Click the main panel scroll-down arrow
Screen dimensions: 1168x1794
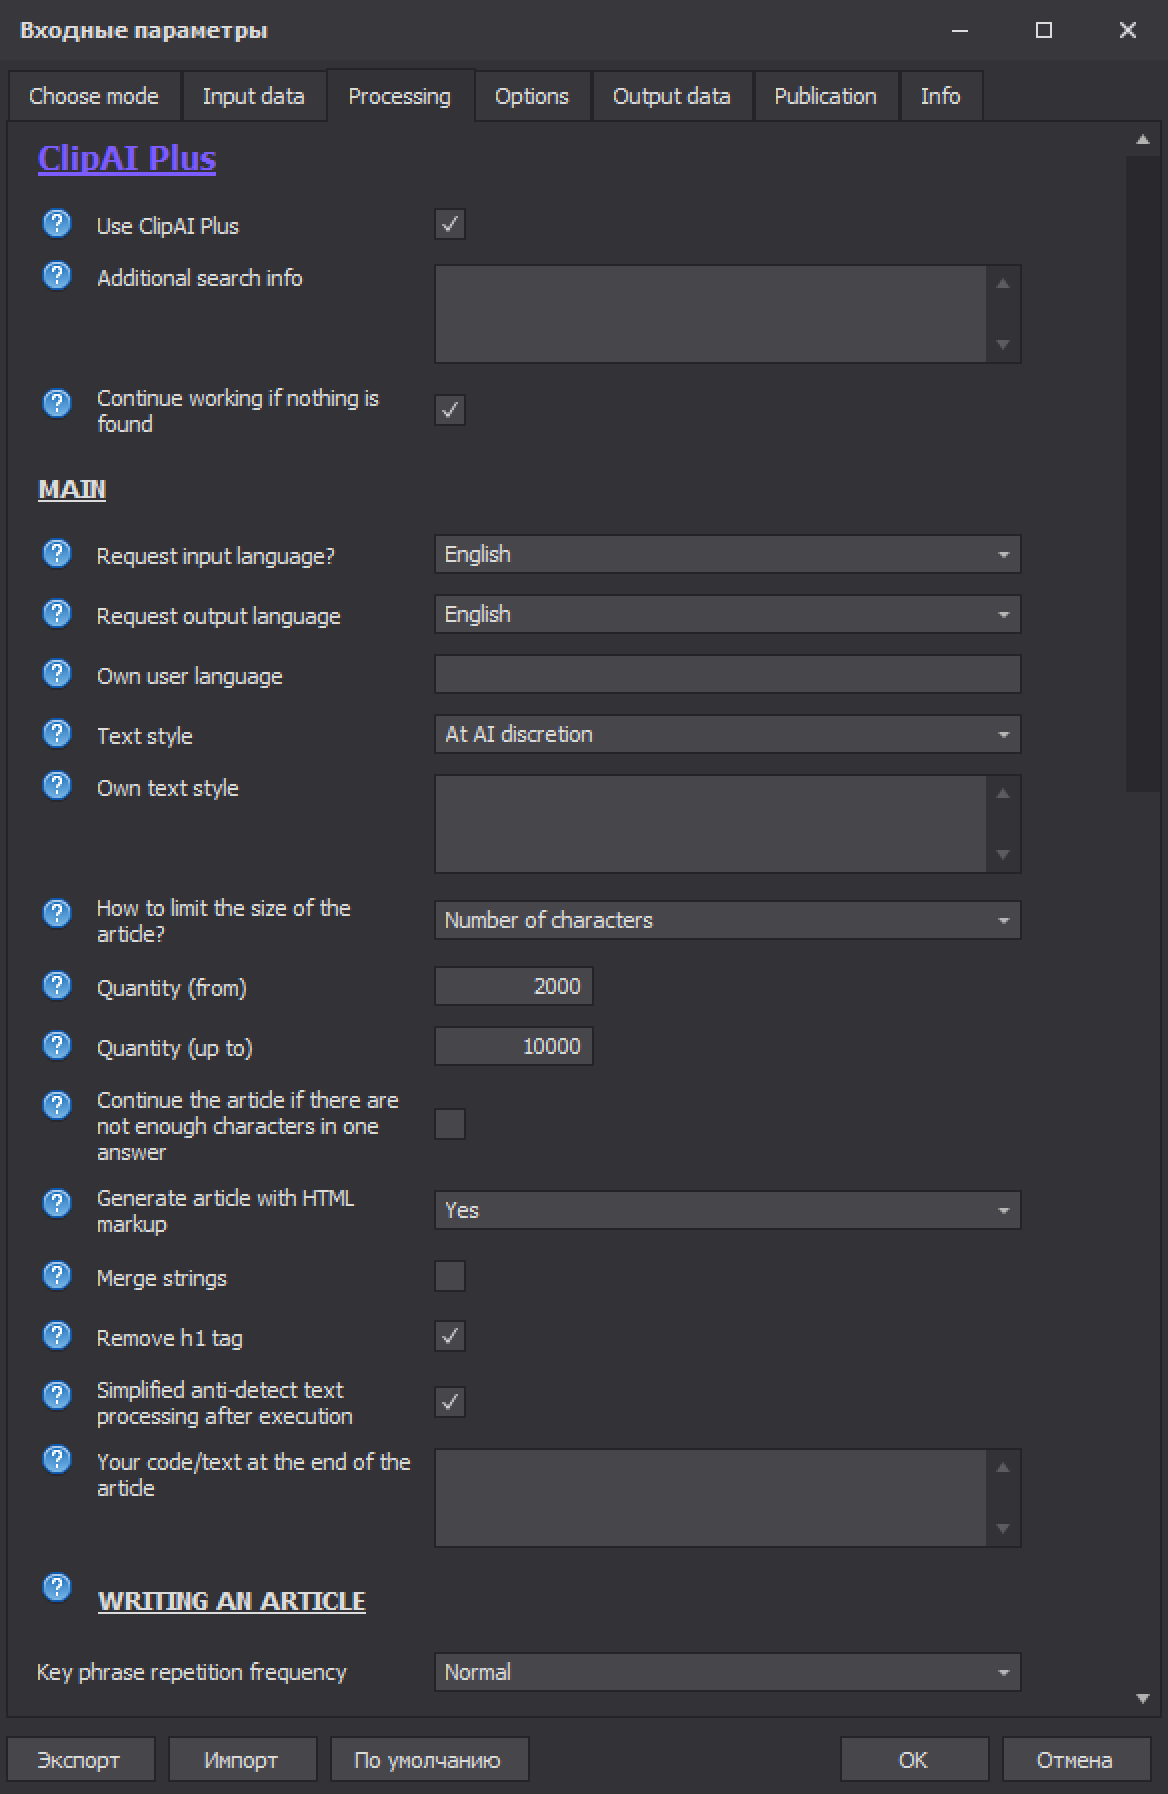point(1143,1698)
